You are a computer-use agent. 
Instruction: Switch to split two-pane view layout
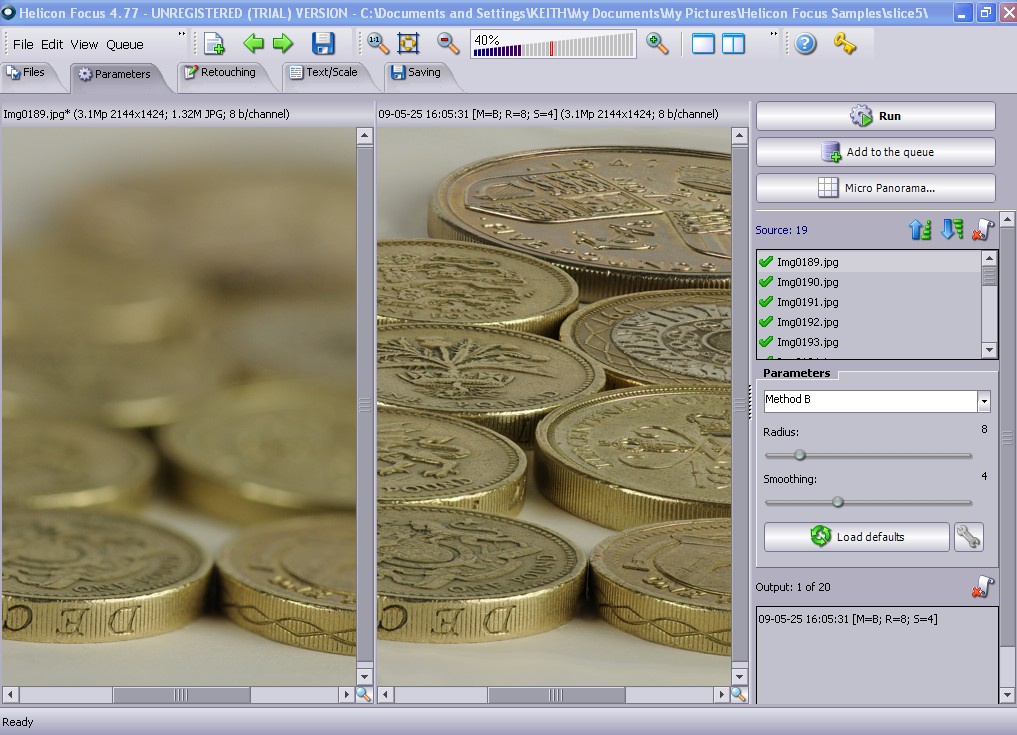click(734, 44)
